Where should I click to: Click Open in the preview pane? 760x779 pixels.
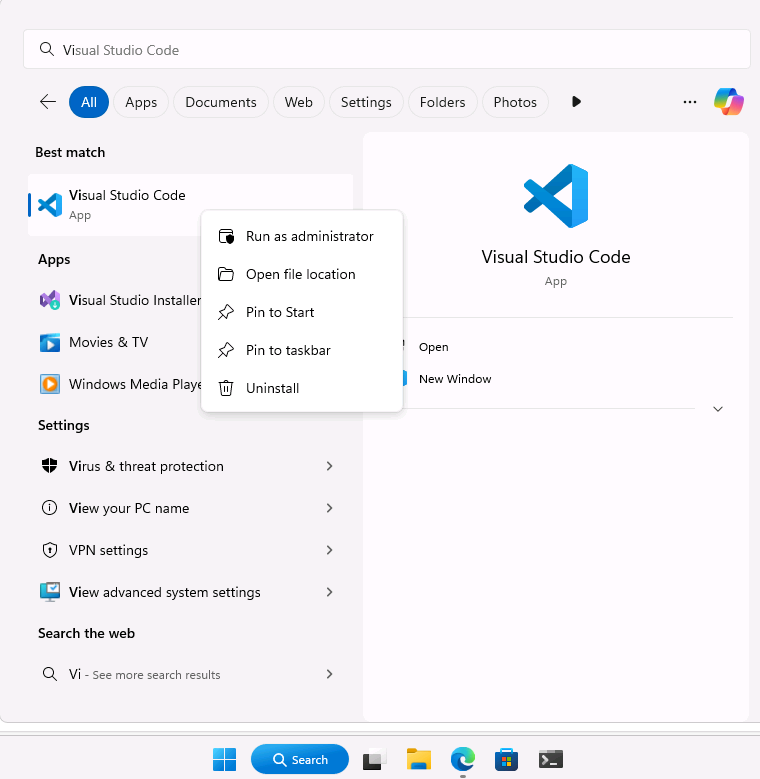coord(434,347)
